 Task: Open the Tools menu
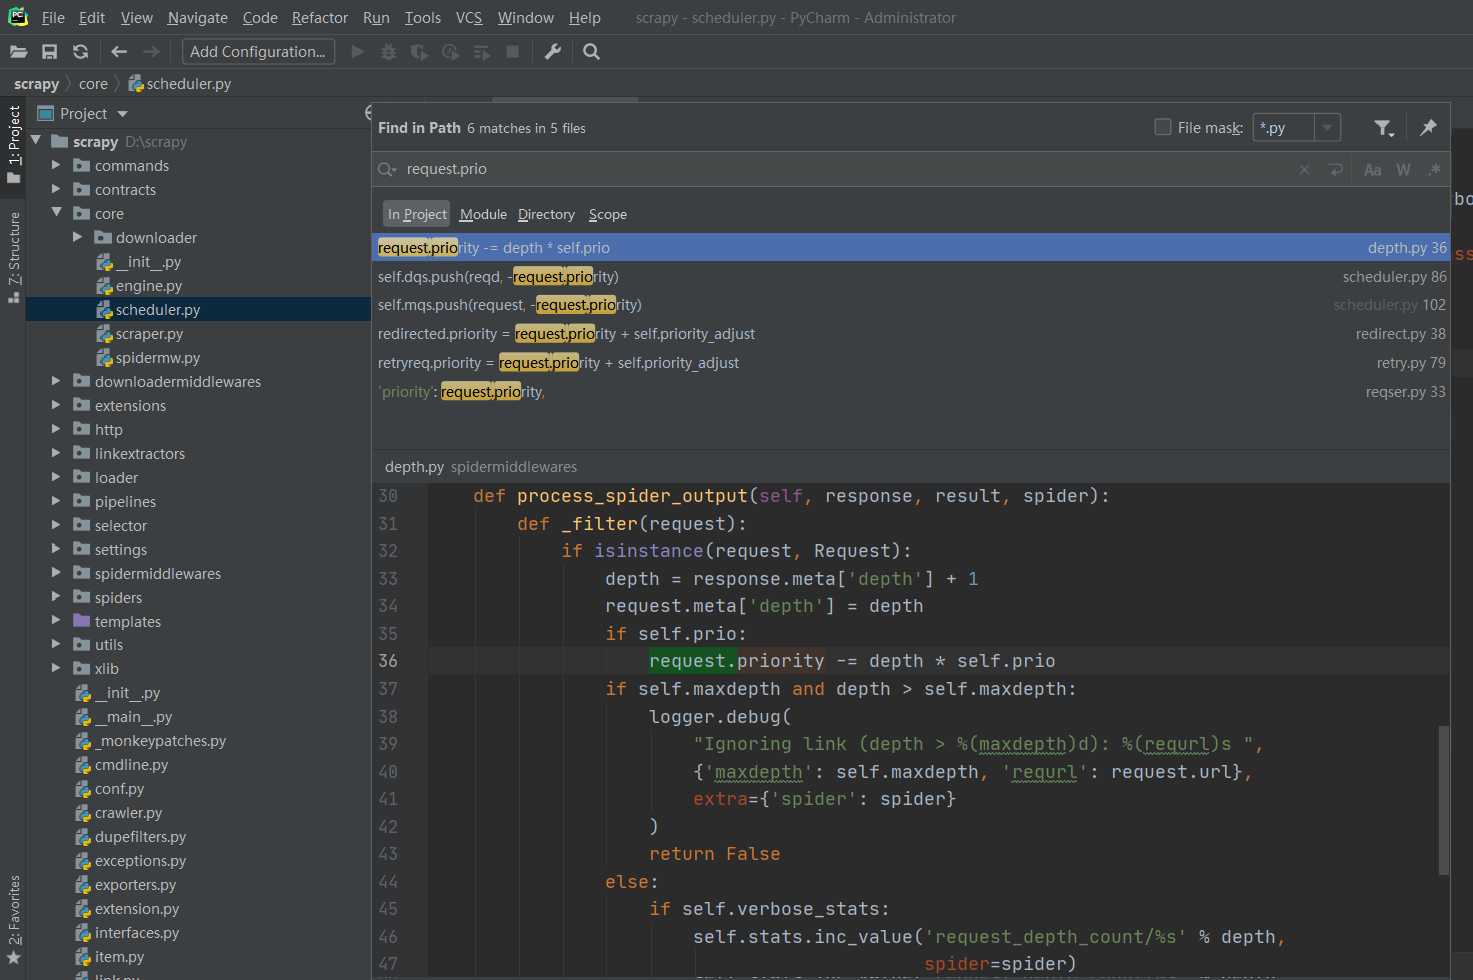coord(423,18)
